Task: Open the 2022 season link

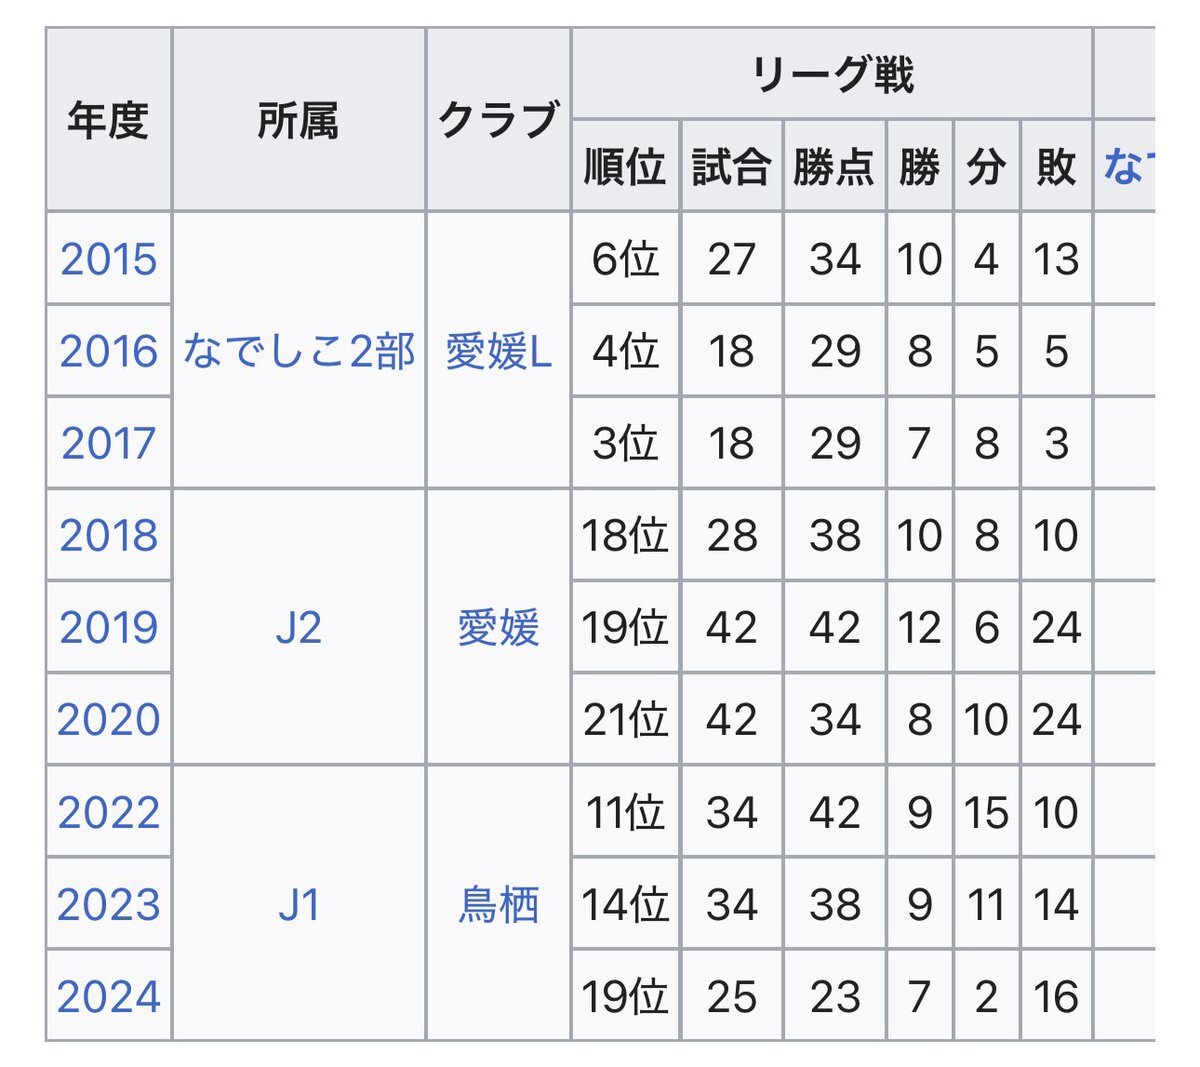Action: [109, 812]
